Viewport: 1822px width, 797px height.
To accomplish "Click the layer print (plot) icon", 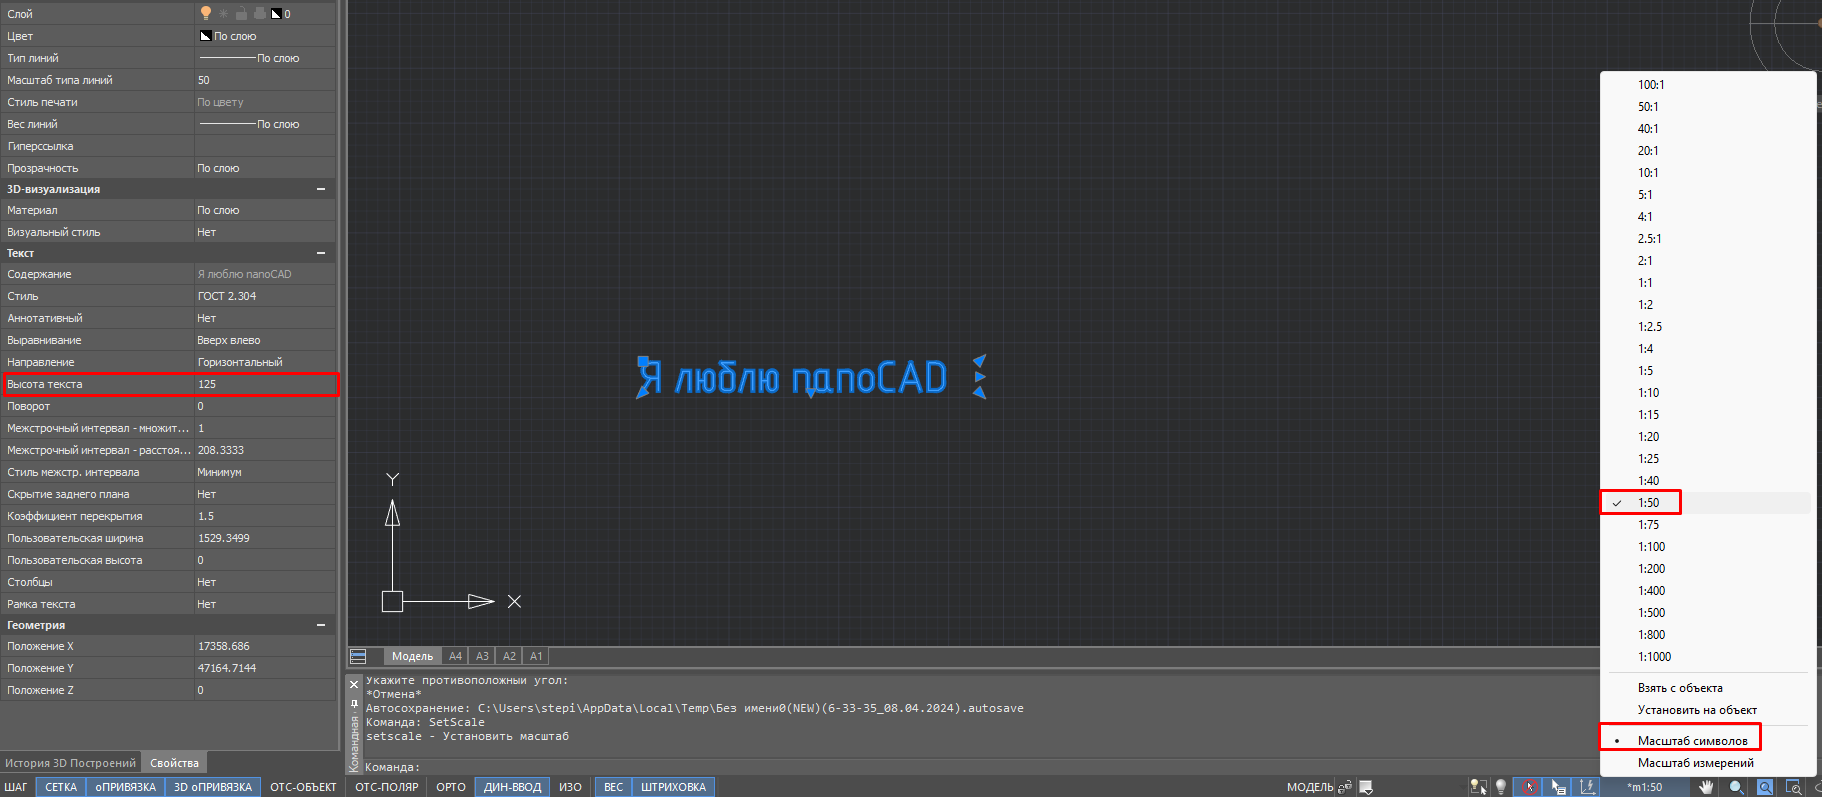I will (260, 14).
